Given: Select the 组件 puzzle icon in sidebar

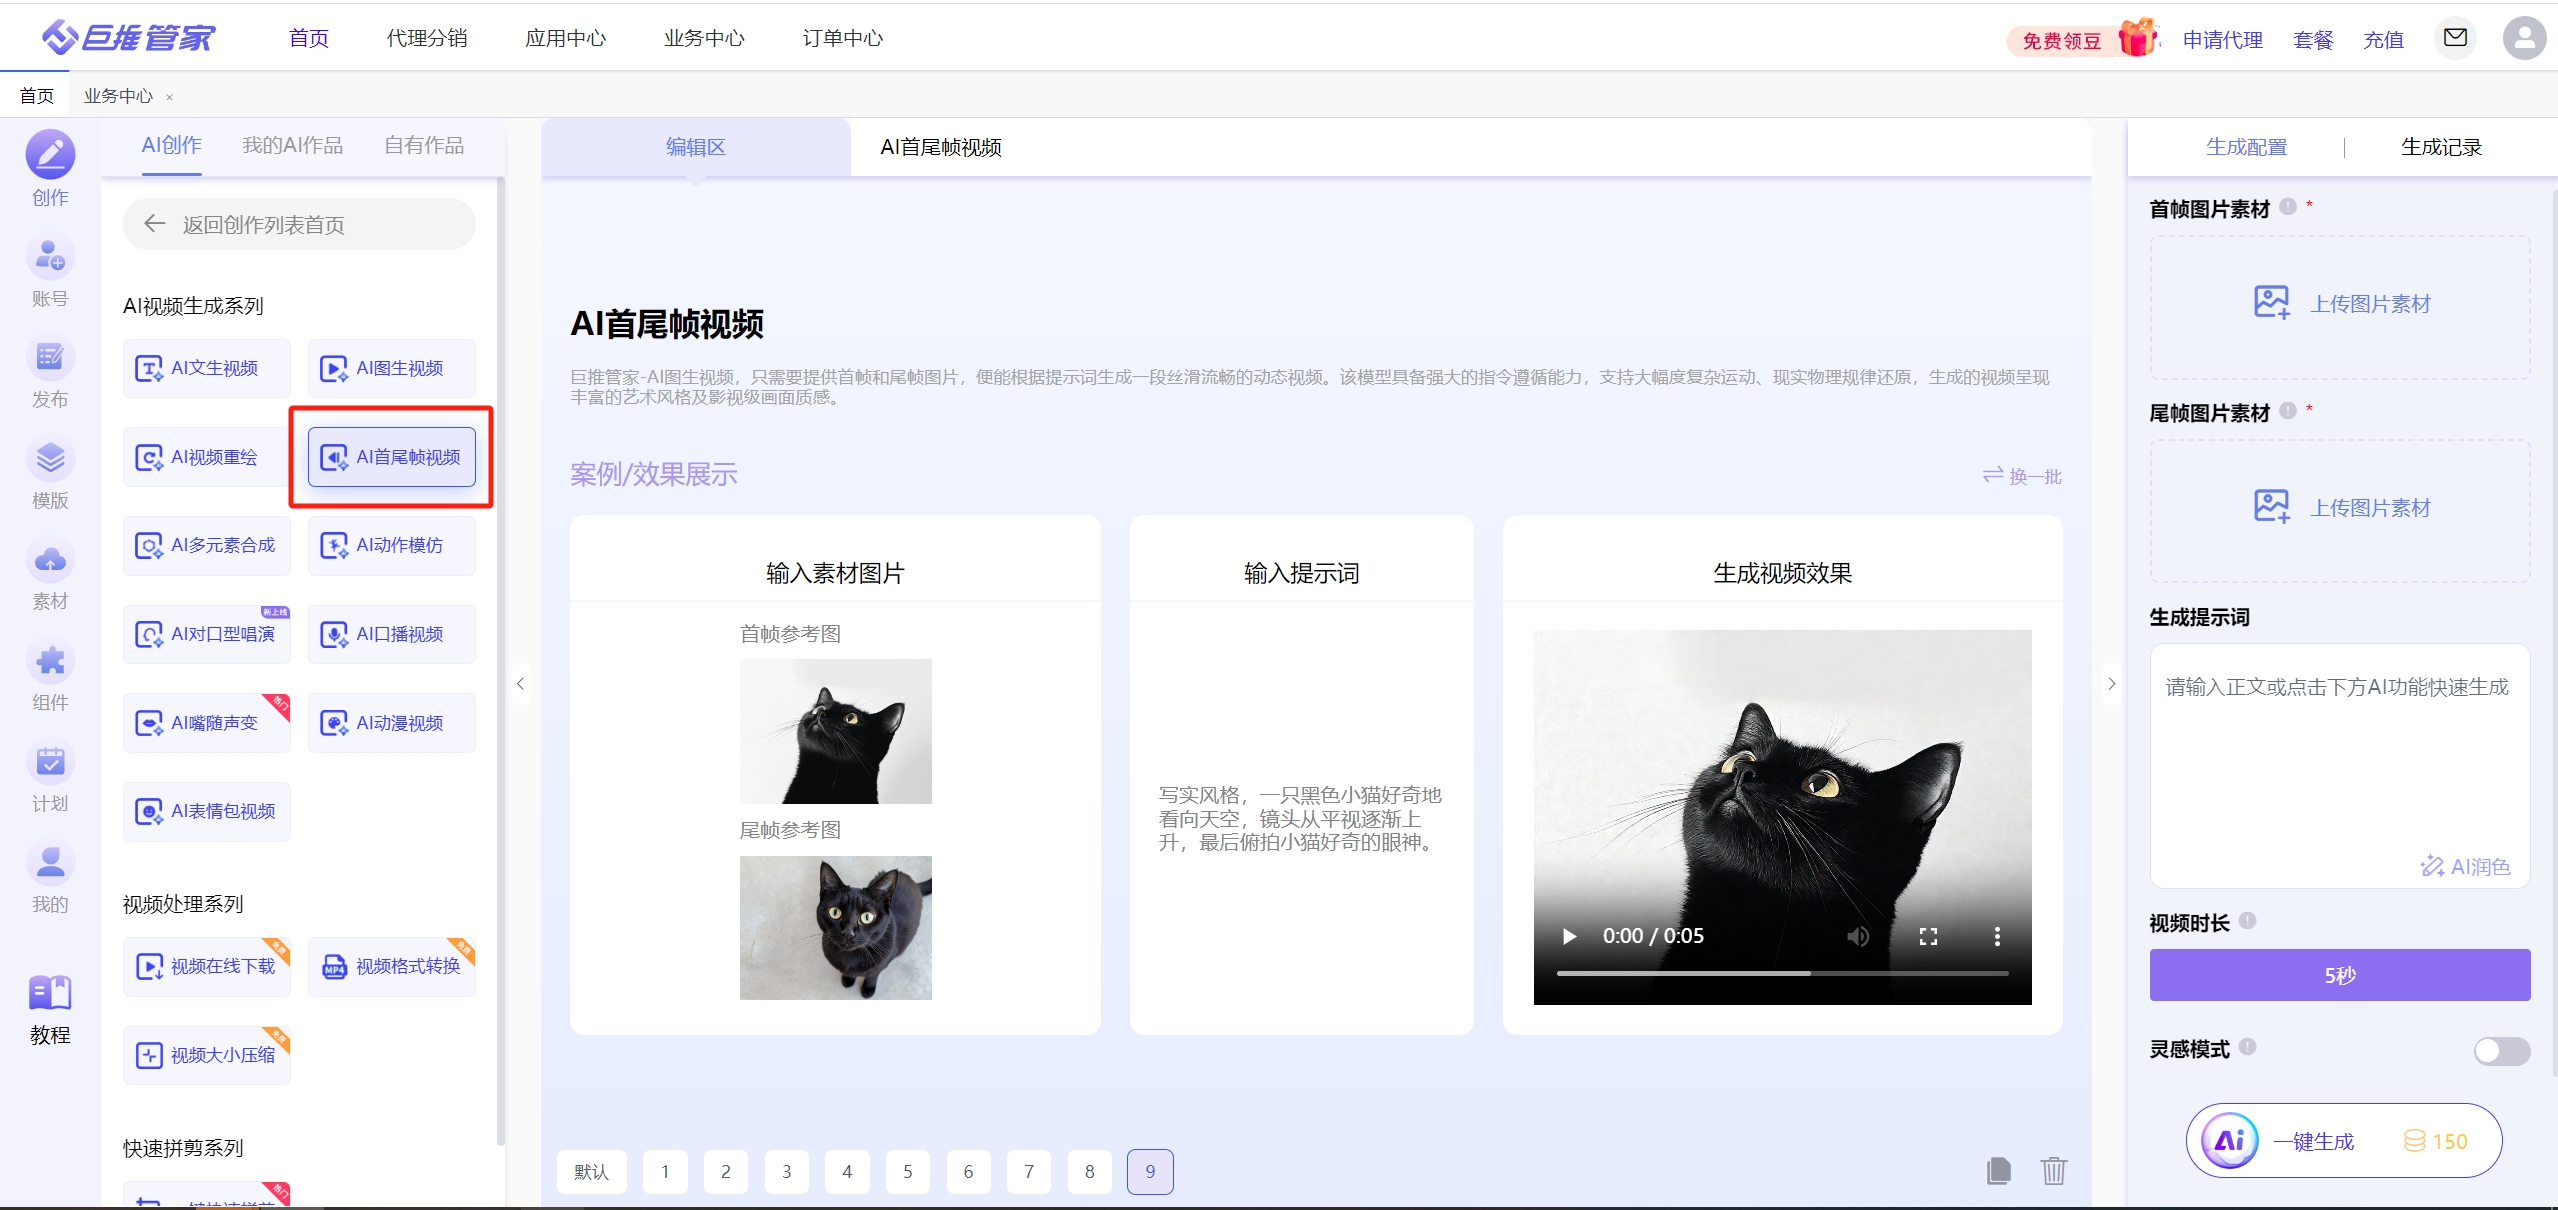Looking at the screenshot, I should (50, 662).
